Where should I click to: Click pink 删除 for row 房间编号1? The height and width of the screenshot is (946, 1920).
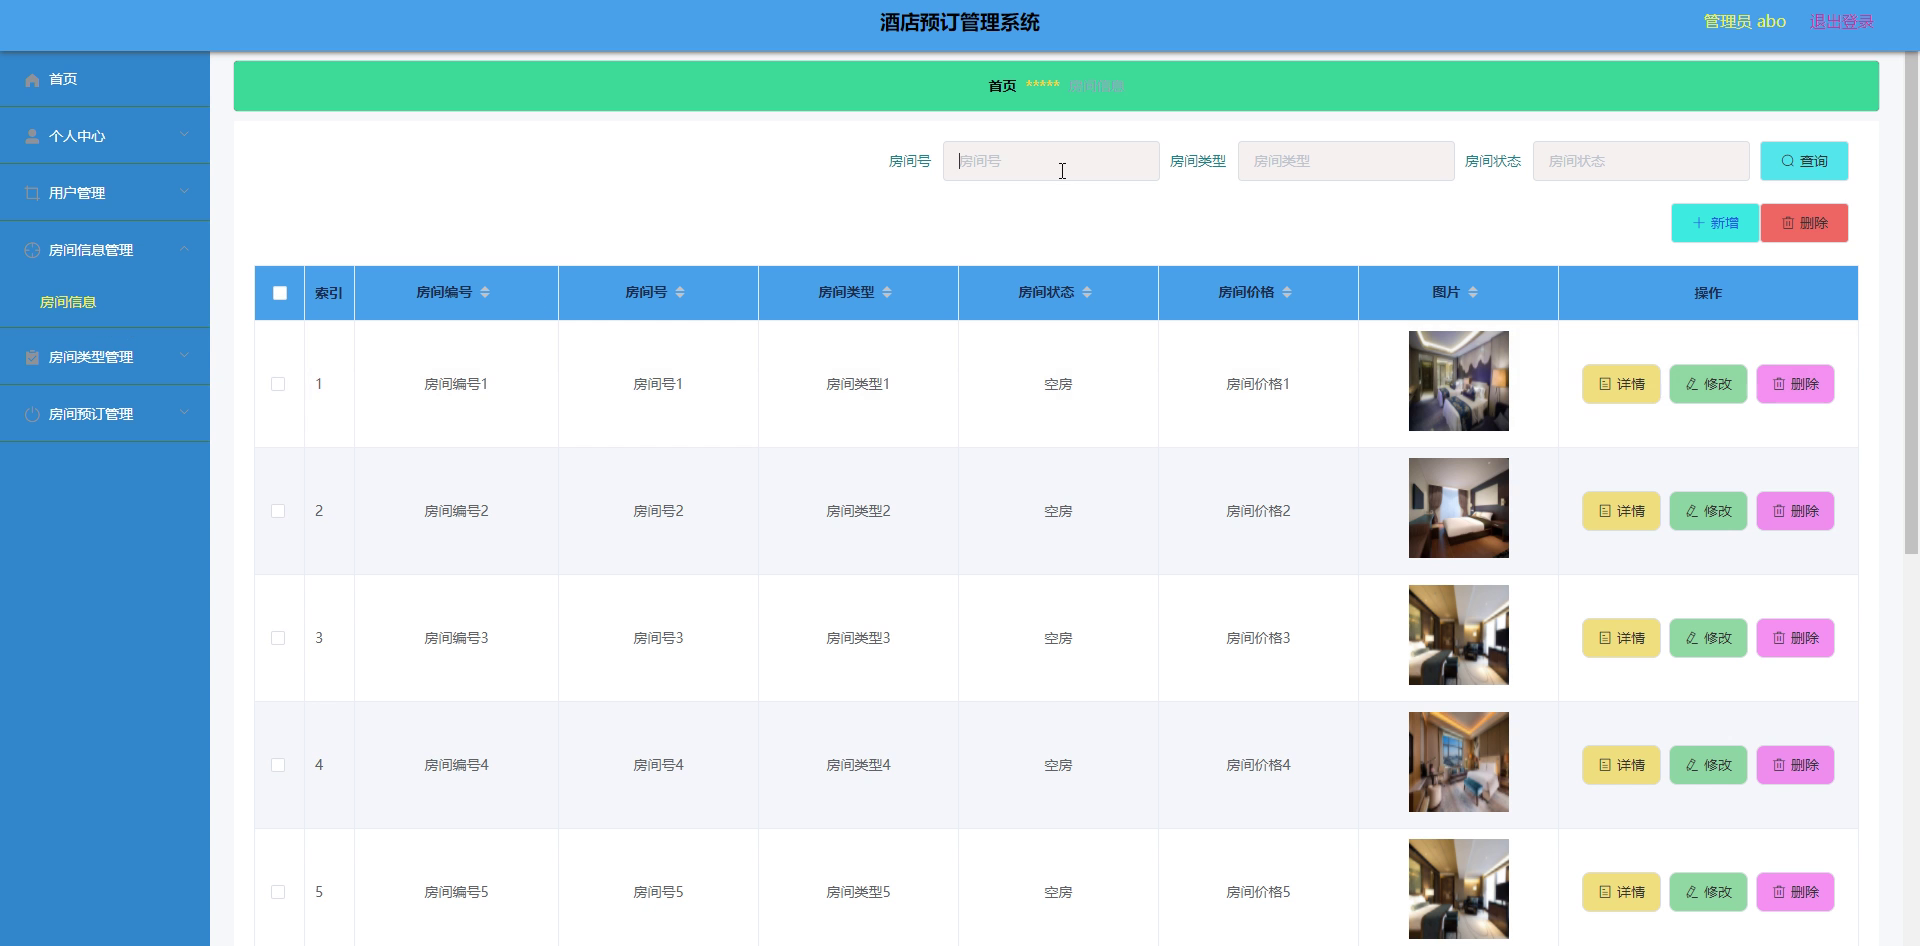pos(1795,384)
